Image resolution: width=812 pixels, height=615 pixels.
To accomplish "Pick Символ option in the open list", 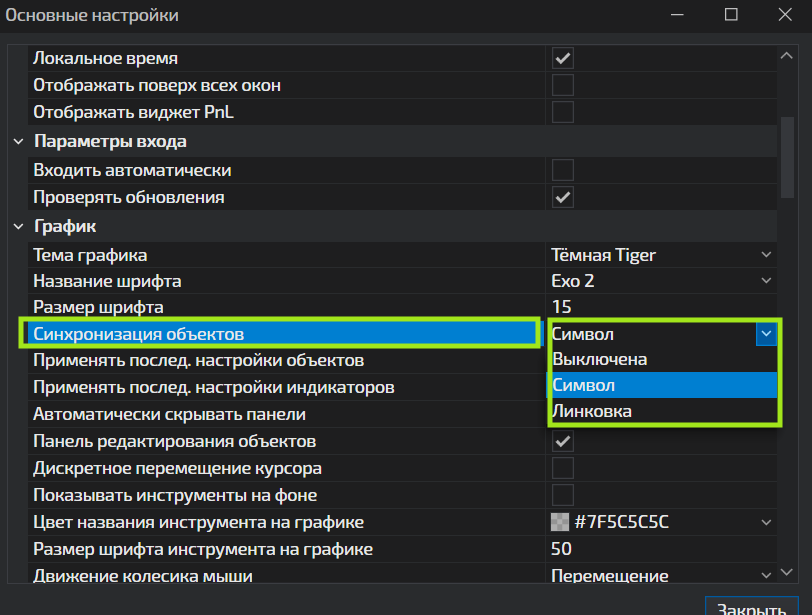I will pos(583,385).
